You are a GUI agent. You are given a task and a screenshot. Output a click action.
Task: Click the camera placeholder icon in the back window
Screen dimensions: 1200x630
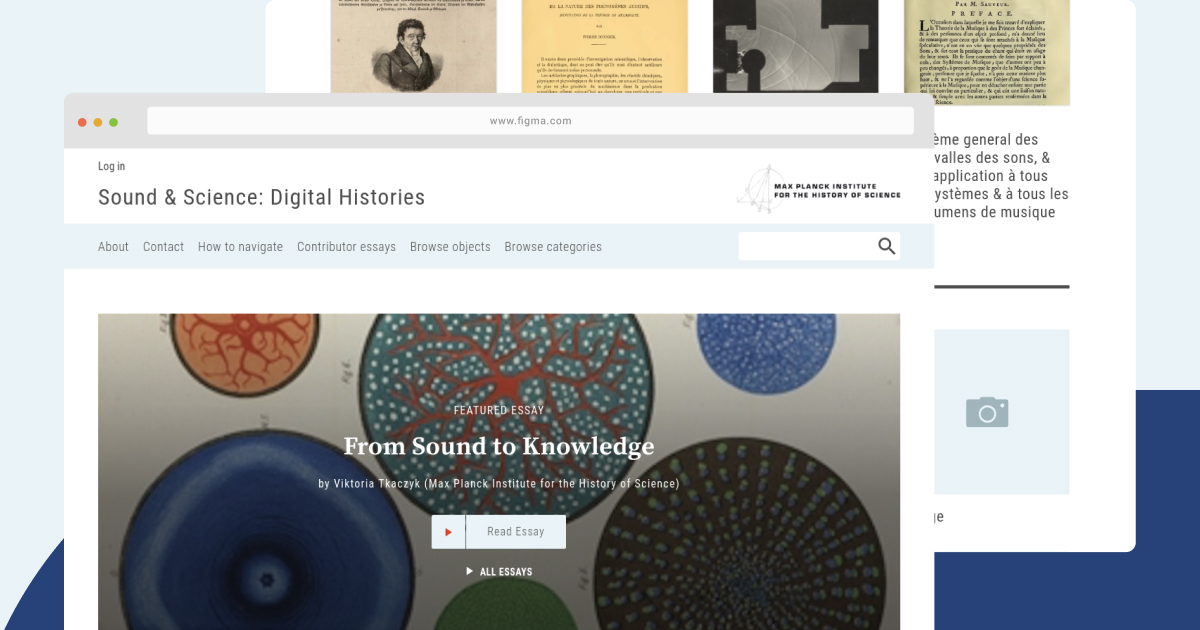pyautogui.click(x=987, y=412)
